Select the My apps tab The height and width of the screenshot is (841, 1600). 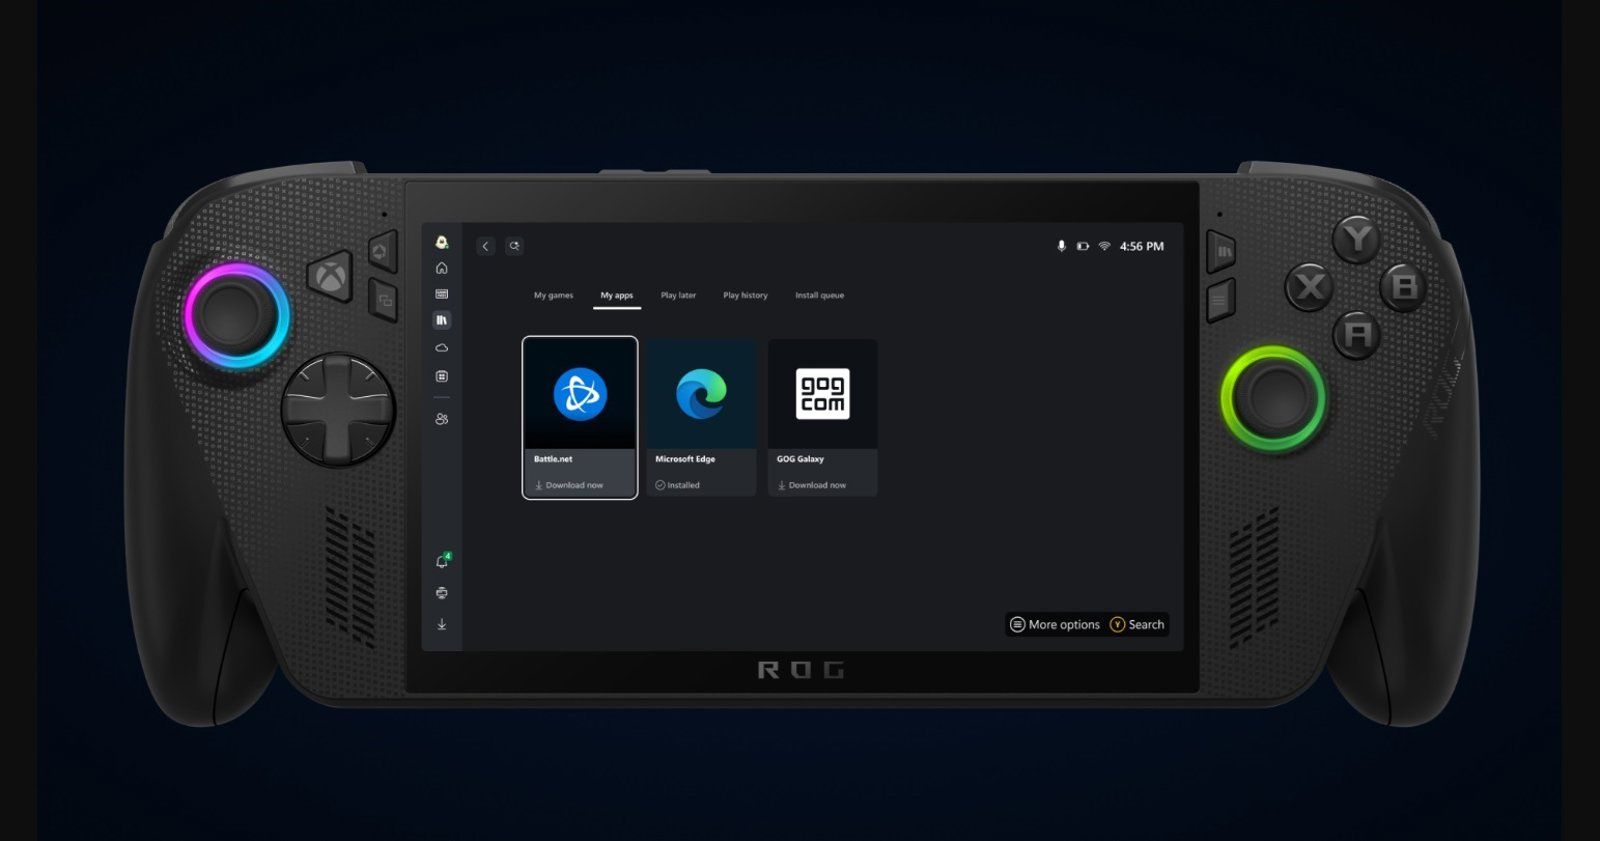(617, 295)
